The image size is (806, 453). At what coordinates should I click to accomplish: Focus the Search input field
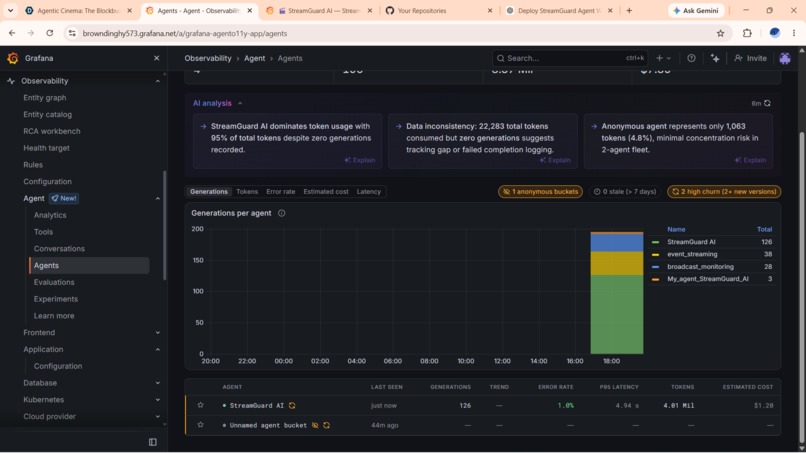click(x=570, y=58)
